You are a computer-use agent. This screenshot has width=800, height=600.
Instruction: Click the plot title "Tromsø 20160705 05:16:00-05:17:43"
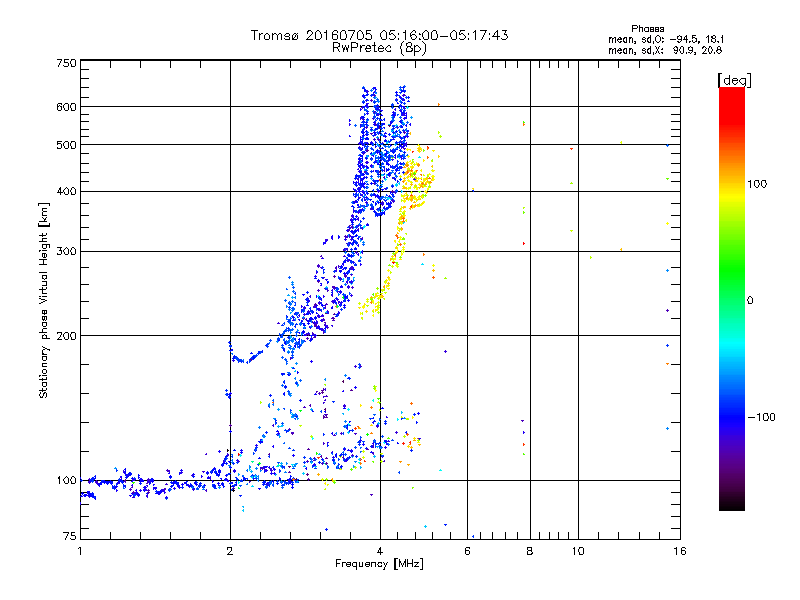[379, 35]
